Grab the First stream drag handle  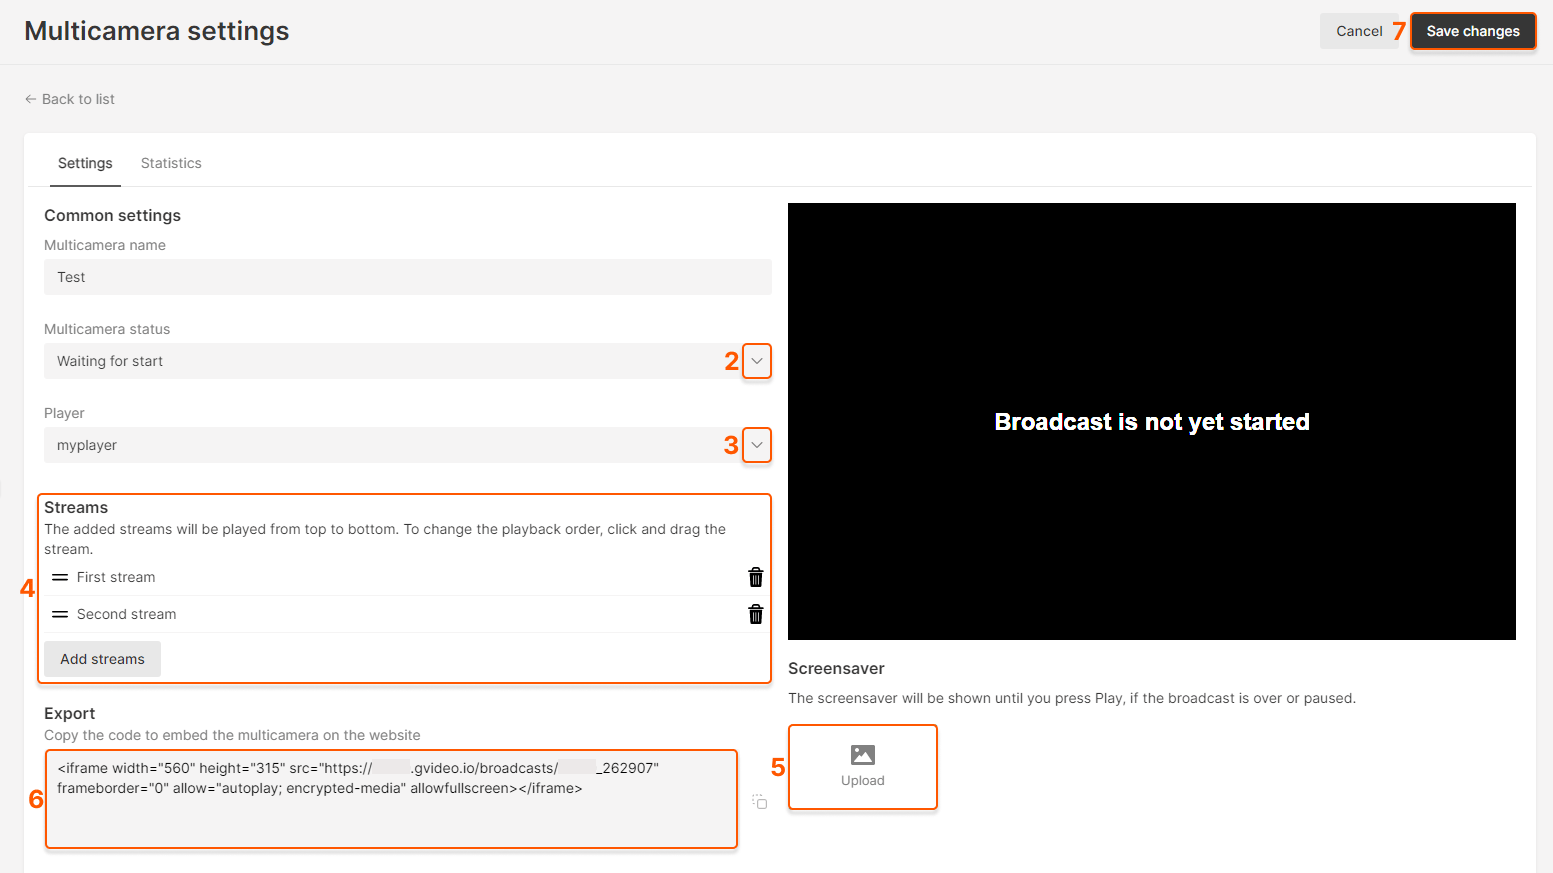click(60, 577)
